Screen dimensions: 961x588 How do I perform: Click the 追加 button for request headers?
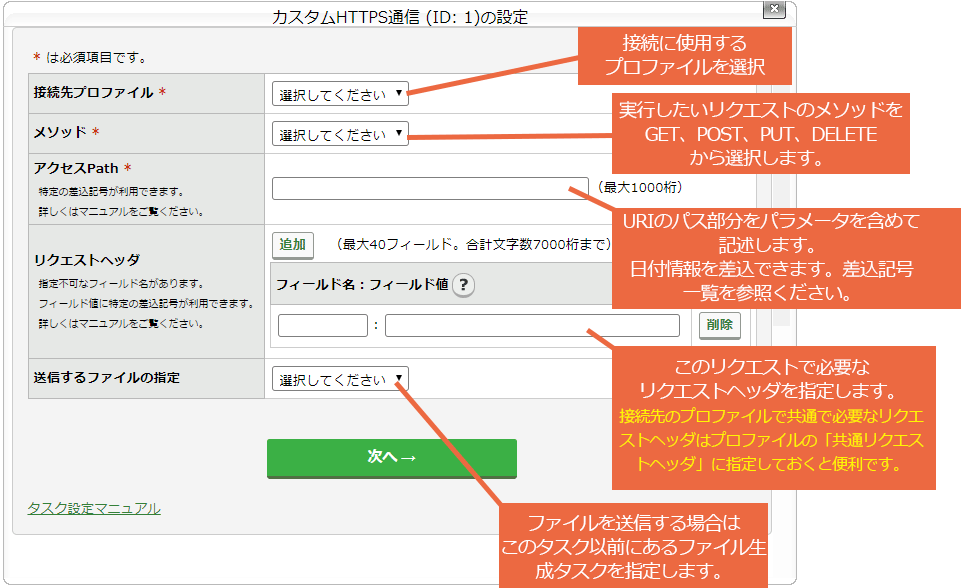[x=293, y=245]
